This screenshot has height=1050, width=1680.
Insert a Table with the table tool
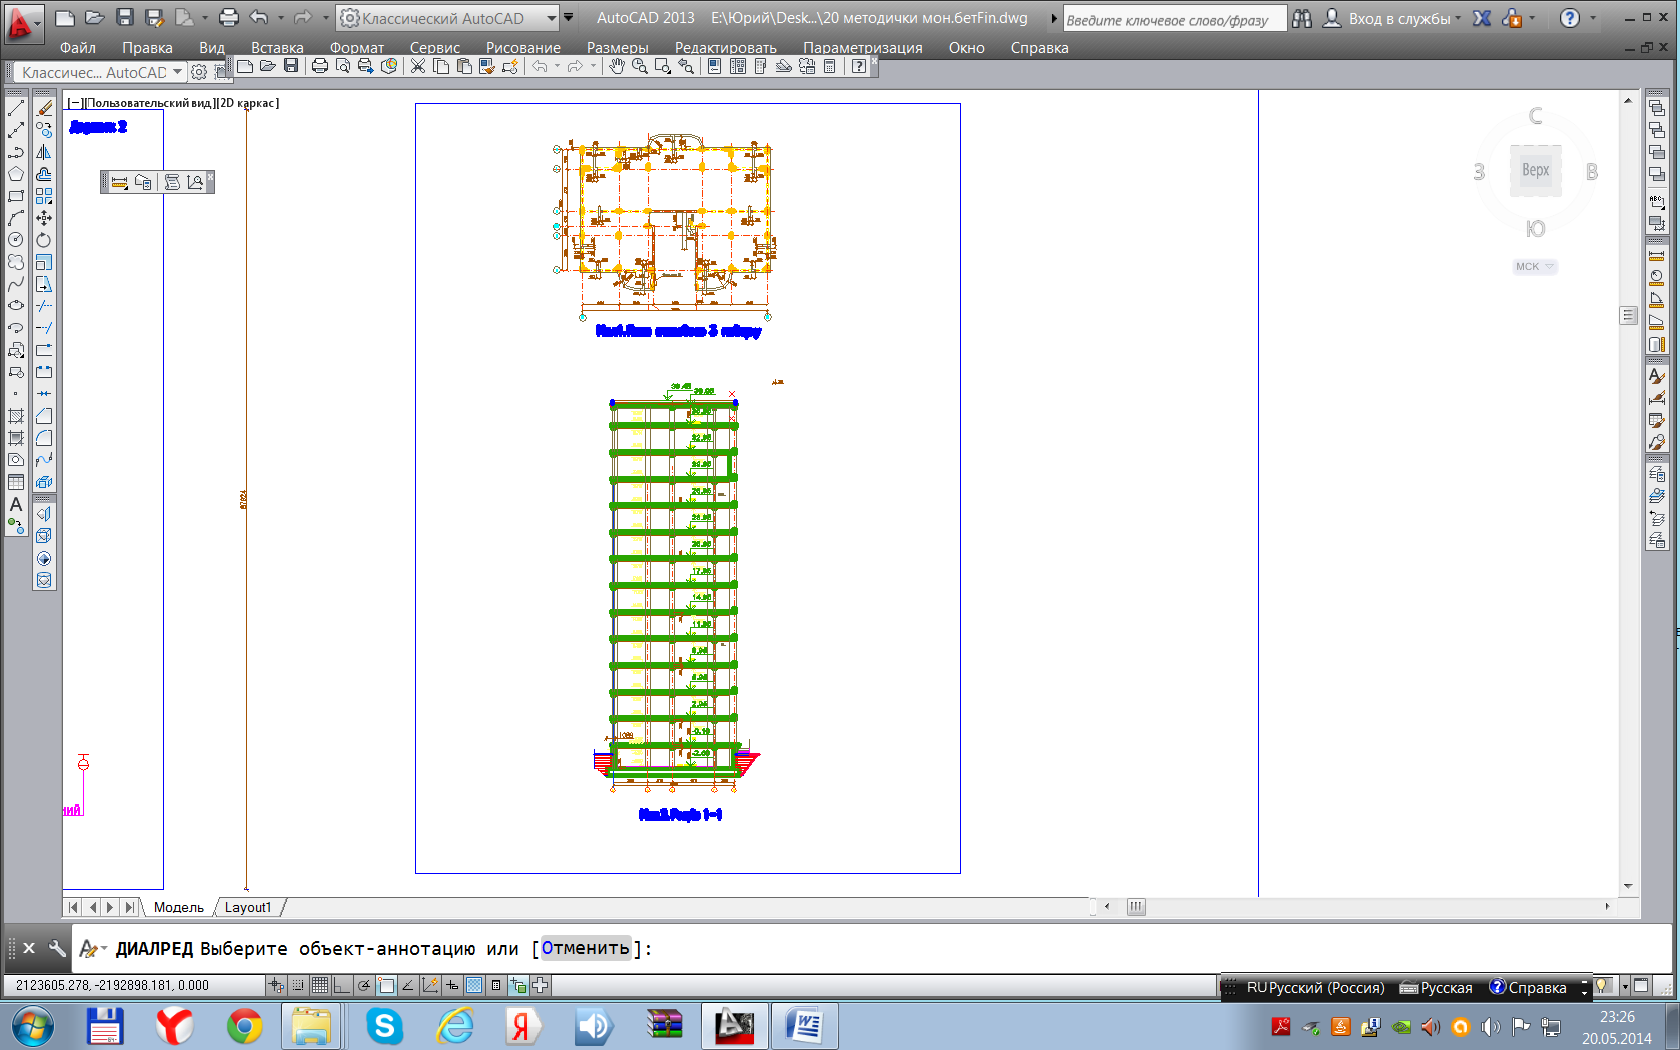click(x=16, y=482)
